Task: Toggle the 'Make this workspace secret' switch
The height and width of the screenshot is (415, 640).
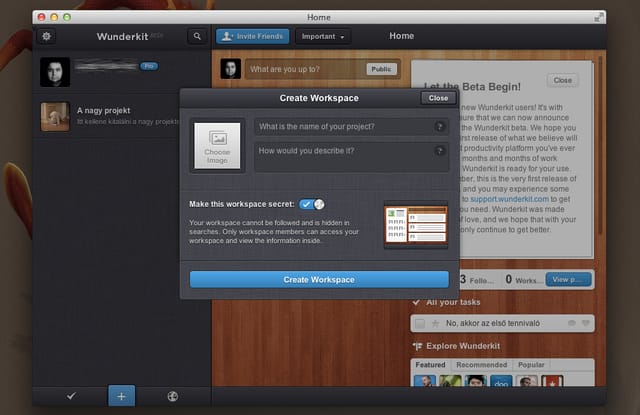Action: [x=312, y=204]
